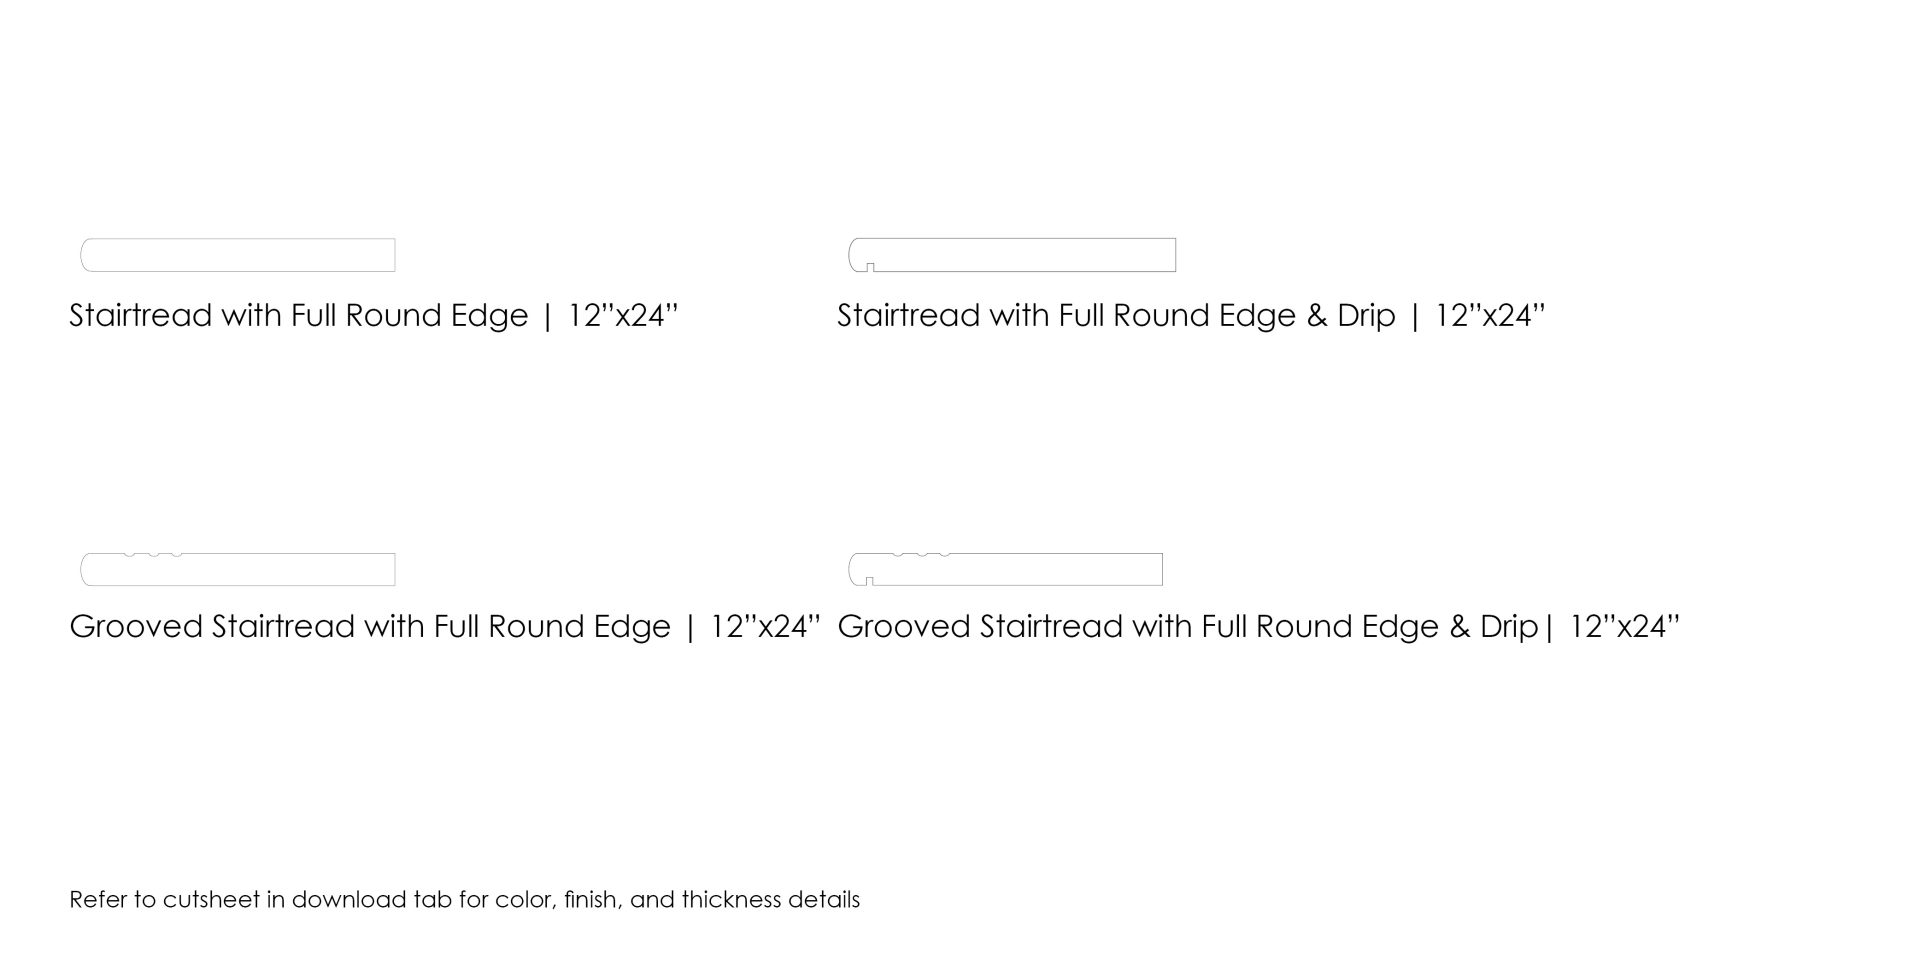Viewport: 1920px width, 960px height.
Task: Click the drip notch on the ungrooved drip profile
Action: (870, 267)
